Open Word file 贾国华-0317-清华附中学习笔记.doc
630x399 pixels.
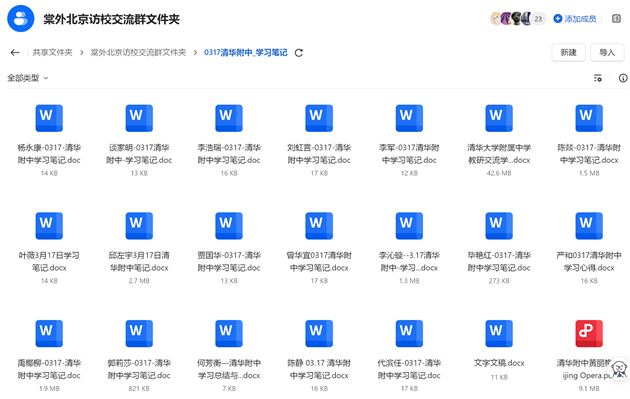coord(229,226)
